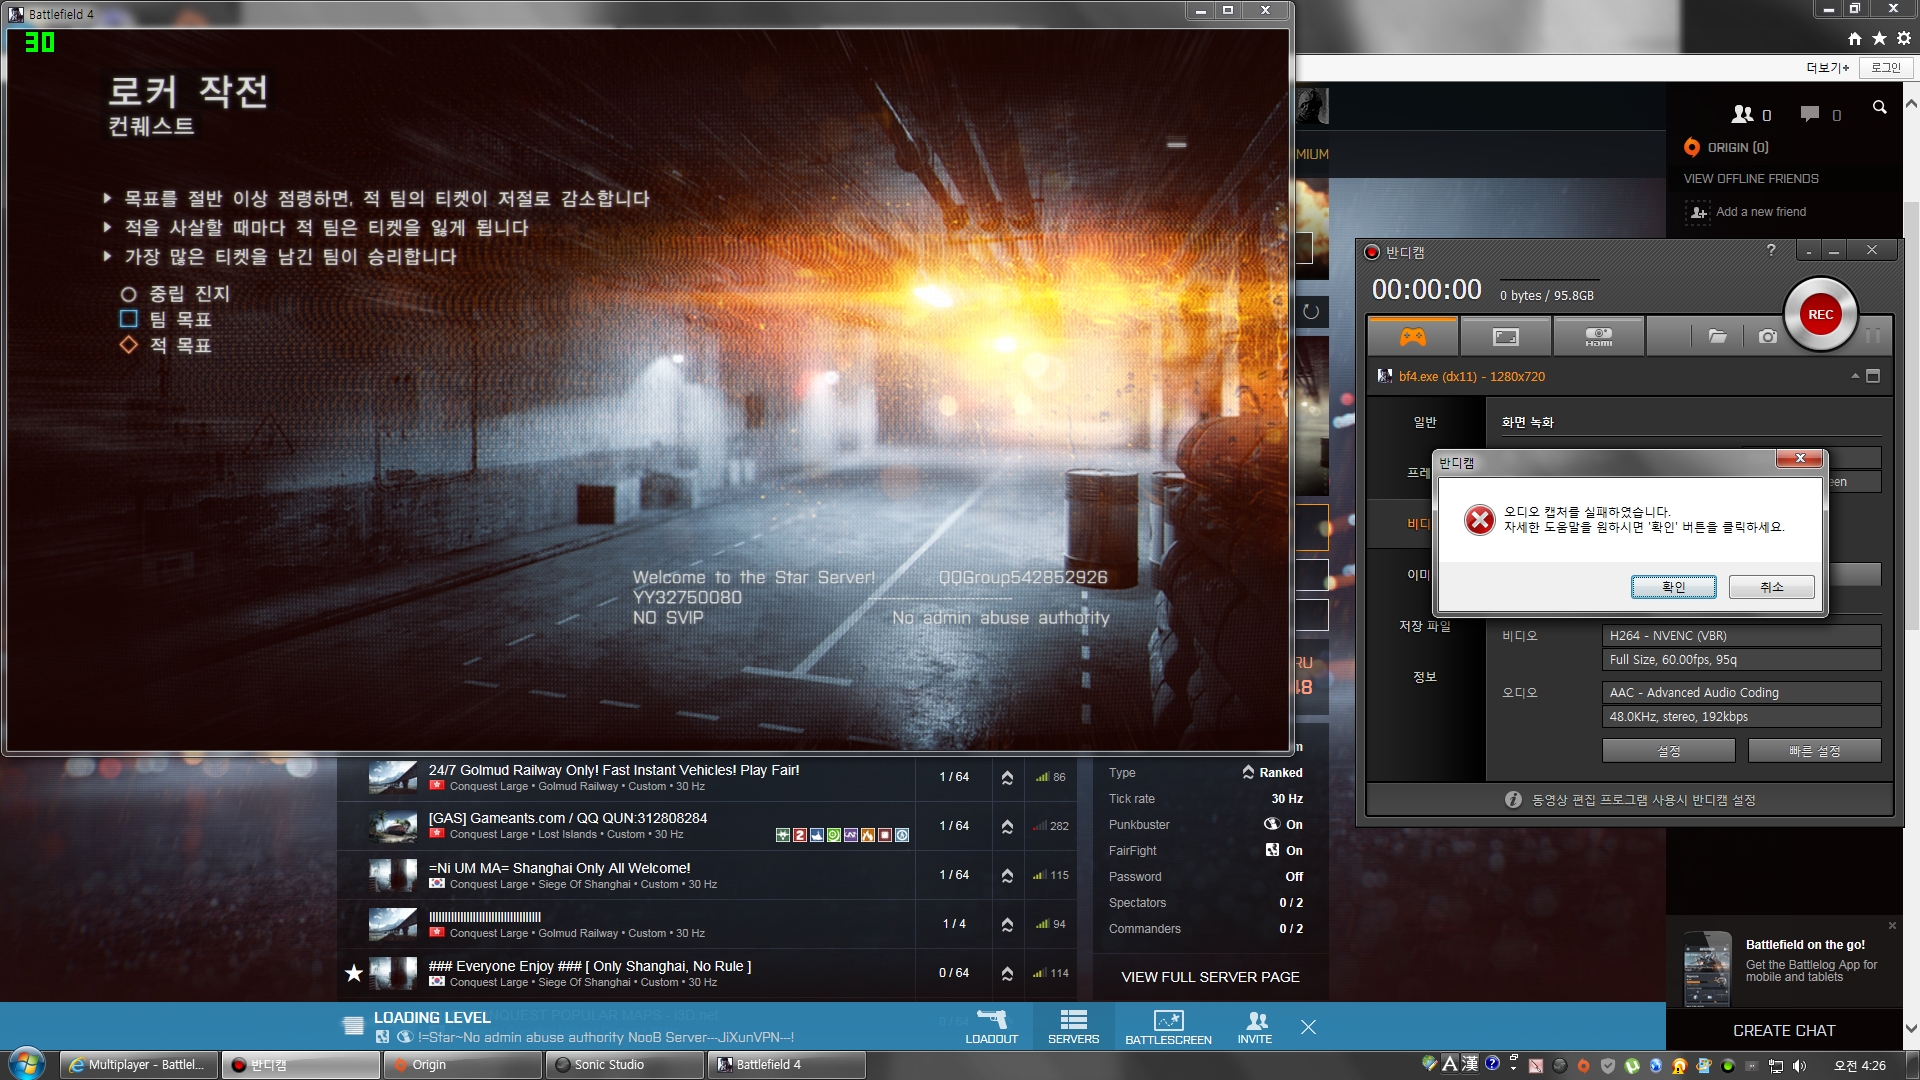Click VIEW OFFLINE FRIENDS
The image size is (1920, 1080).
pyautogui.click(x=1750, y=179)
